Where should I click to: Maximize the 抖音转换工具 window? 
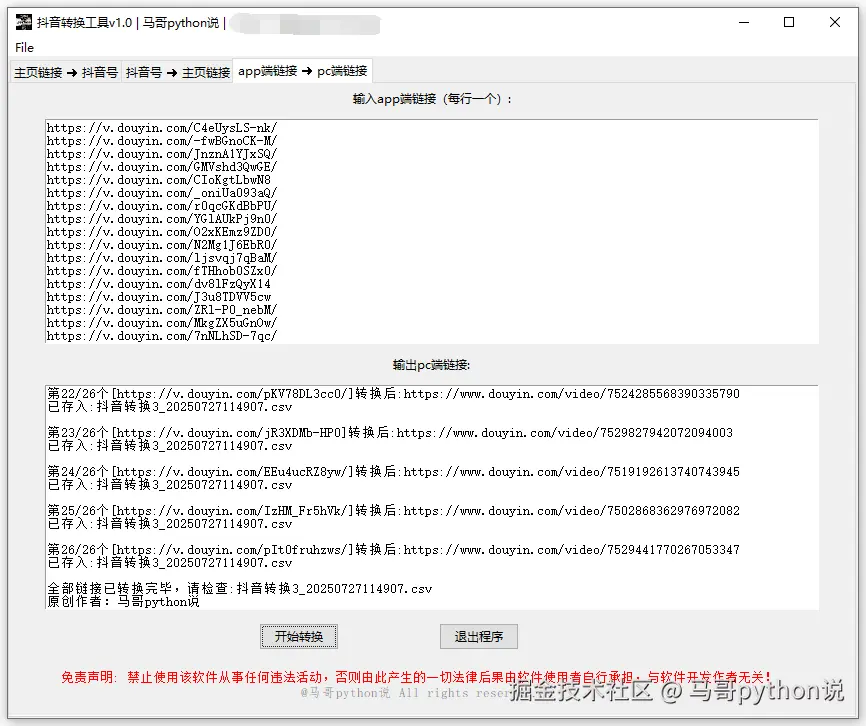(x=789, y=22)
